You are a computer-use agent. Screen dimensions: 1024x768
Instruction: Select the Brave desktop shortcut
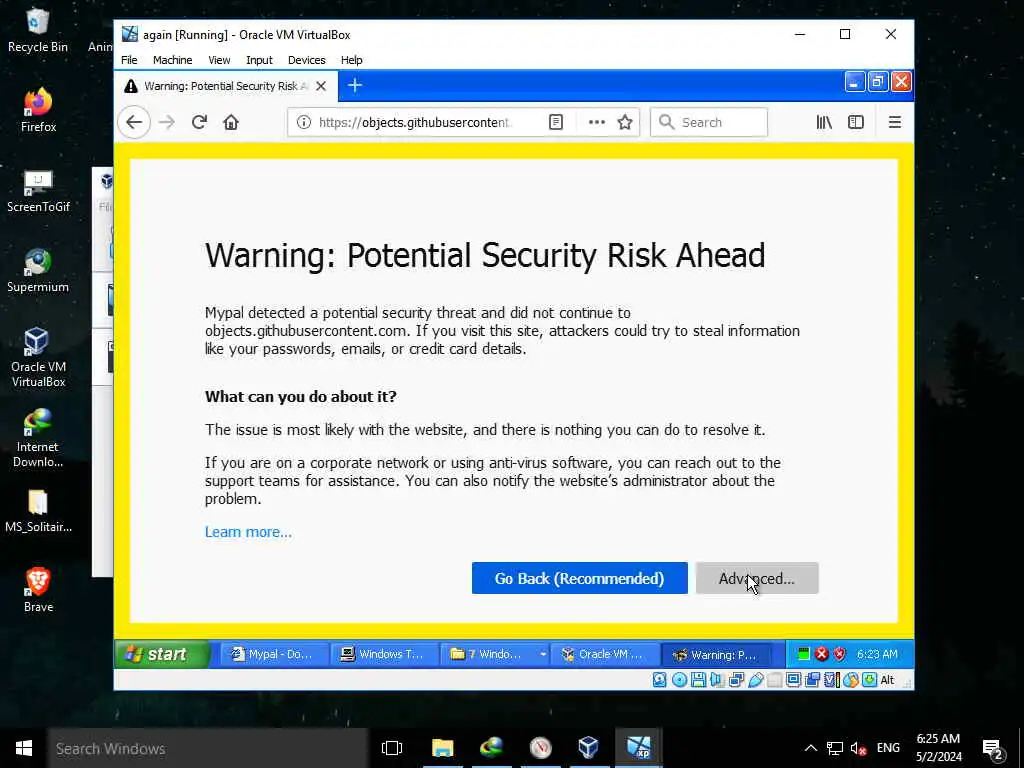click(x=38, y=590)
